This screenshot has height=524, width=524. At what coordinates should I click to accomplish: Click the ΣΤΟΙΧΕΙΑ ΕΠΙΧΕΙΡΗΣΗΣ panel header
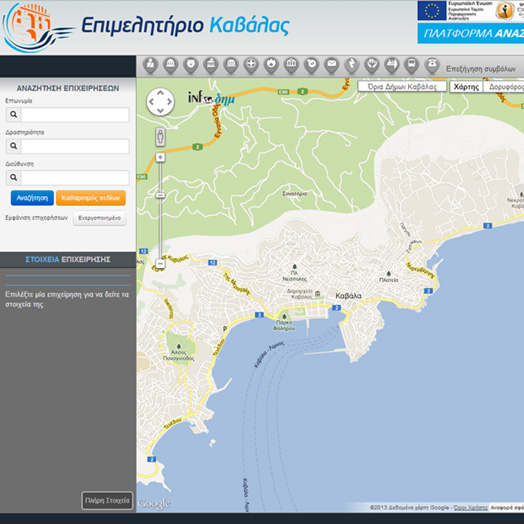click(68, 259)
